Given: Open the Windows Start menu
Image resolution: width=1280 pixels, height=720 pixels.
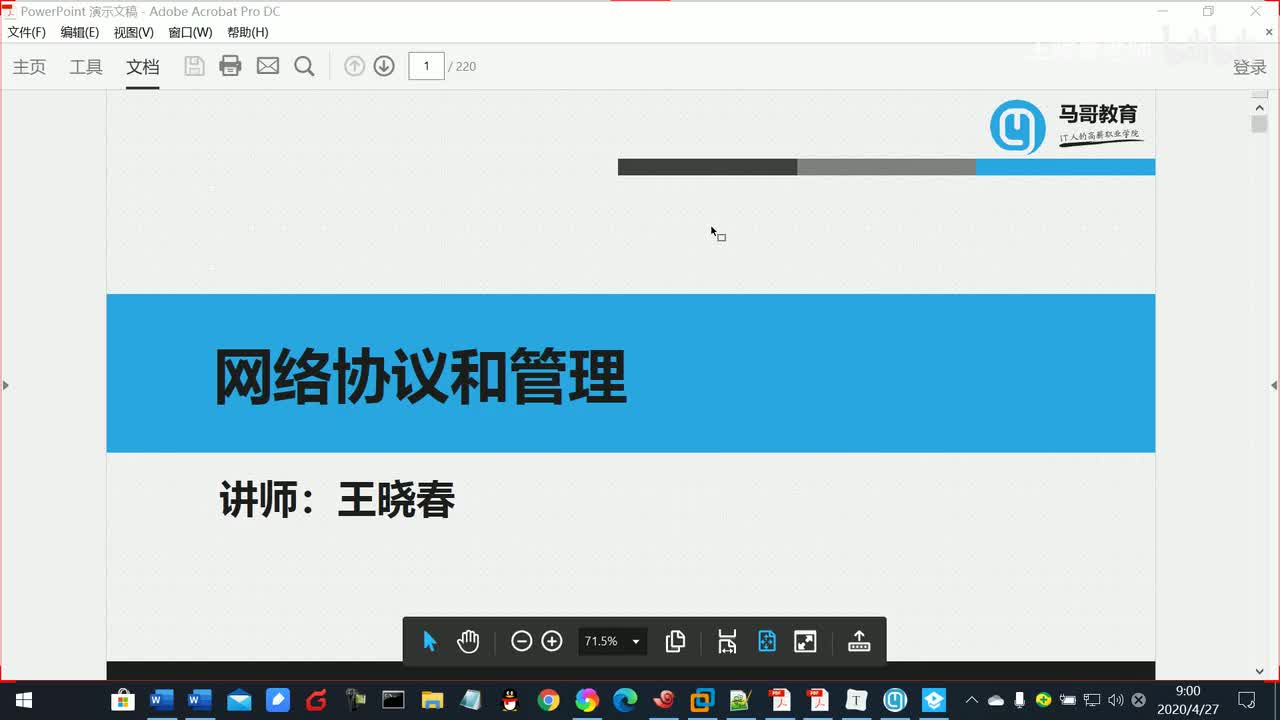Looking at the screenshot, I should pyautogui.click(x=23, y=700).
